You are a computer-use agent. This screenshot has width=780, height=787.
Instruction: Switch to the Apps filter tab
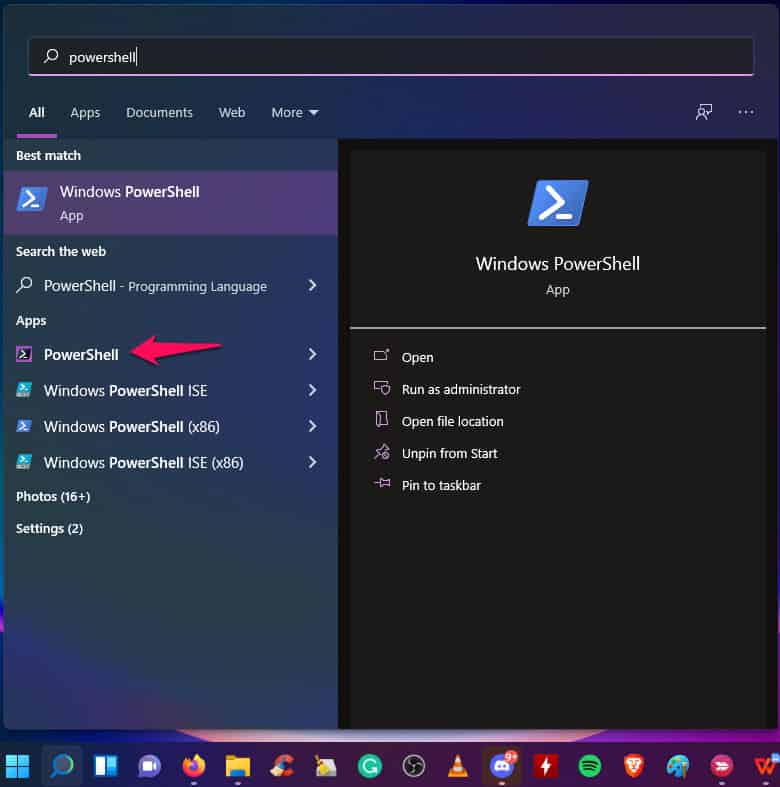point(85,113)
